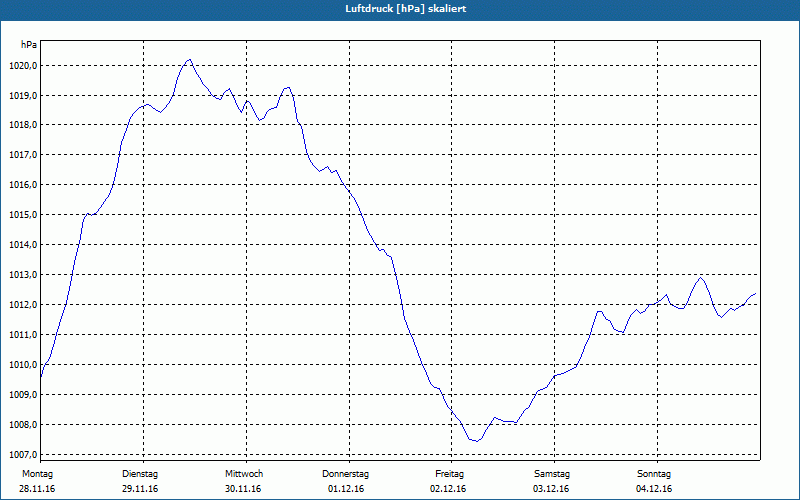Click the chart title 'Luftdruck [hPa] skaliert'

(406, 9)
